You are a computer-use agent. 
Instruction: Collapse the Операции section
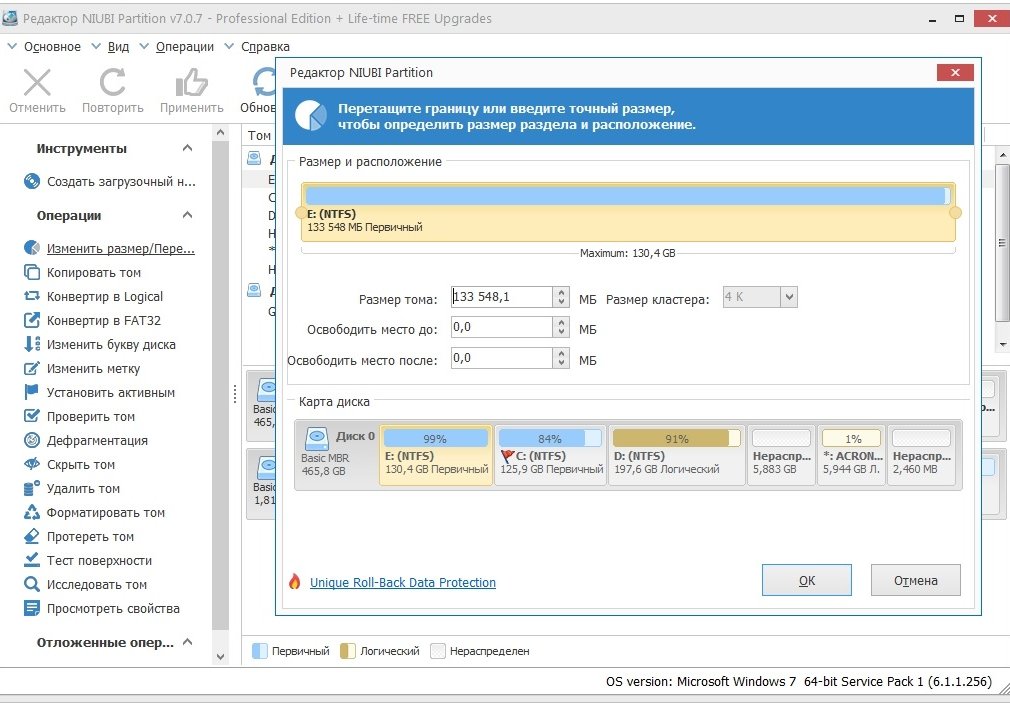pos(187,215)
